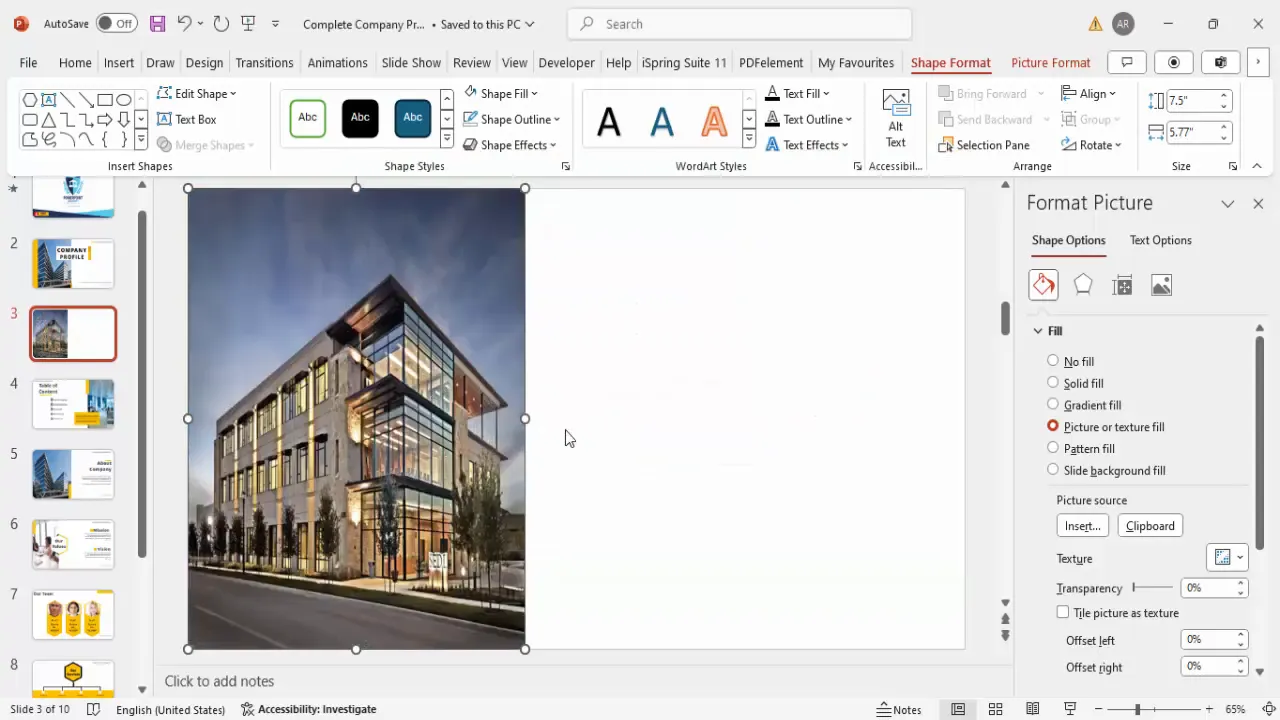The image size is (1280, 720).
Task: Choose the teal Abc shape style
Action: click(x=412, y=118)
